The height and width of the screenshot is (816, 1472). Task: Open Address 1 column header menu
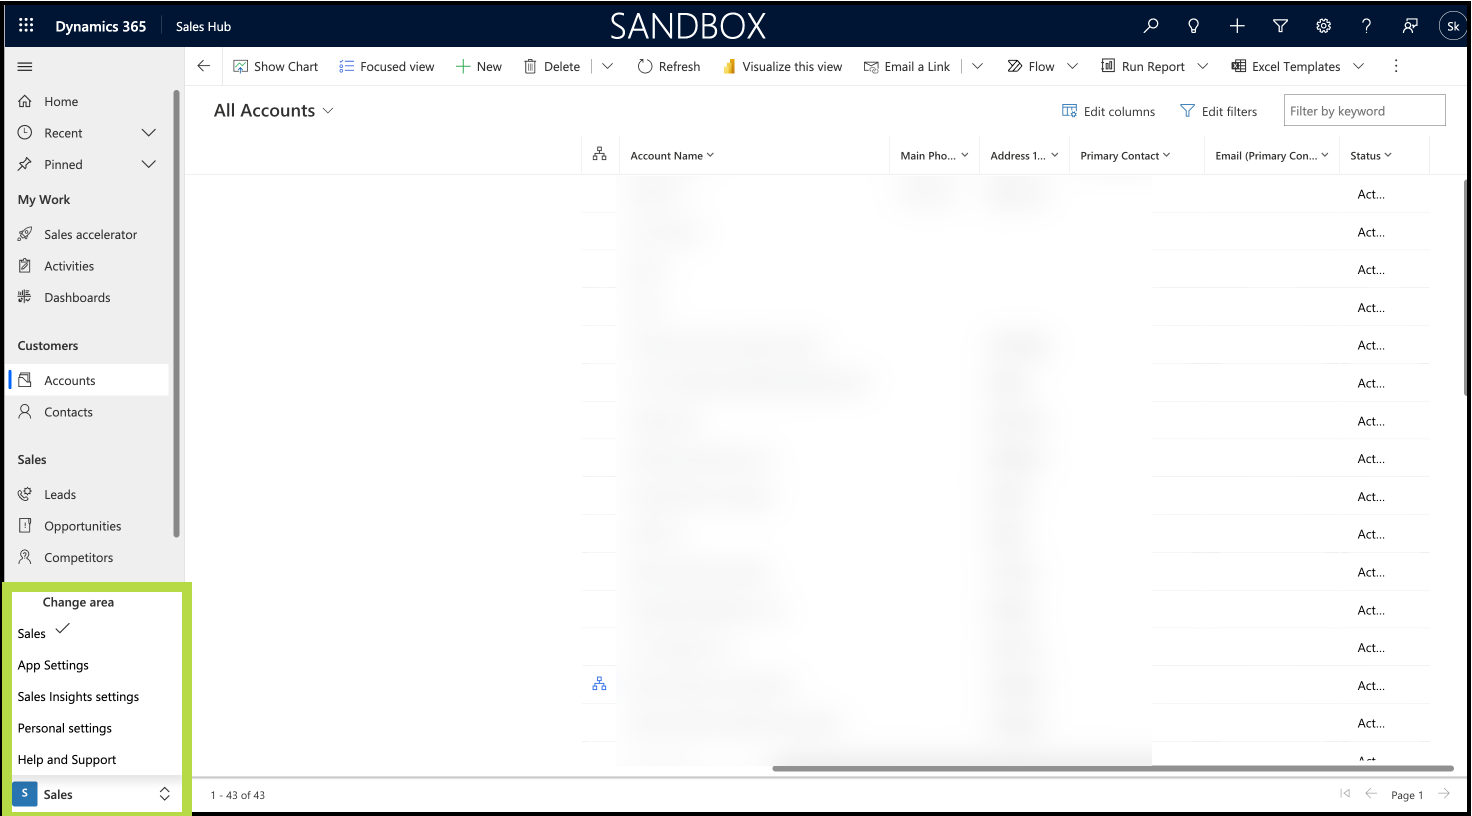point(1024,155)
